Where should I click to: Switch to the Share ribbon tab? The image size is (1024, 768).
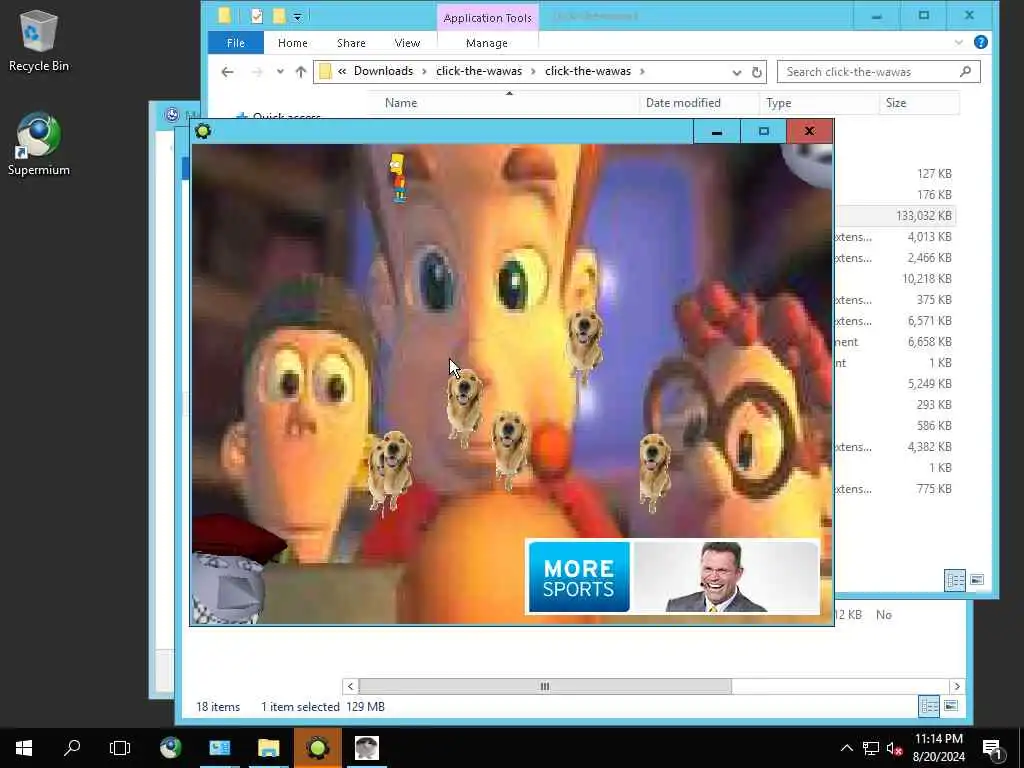pos(351,43)
